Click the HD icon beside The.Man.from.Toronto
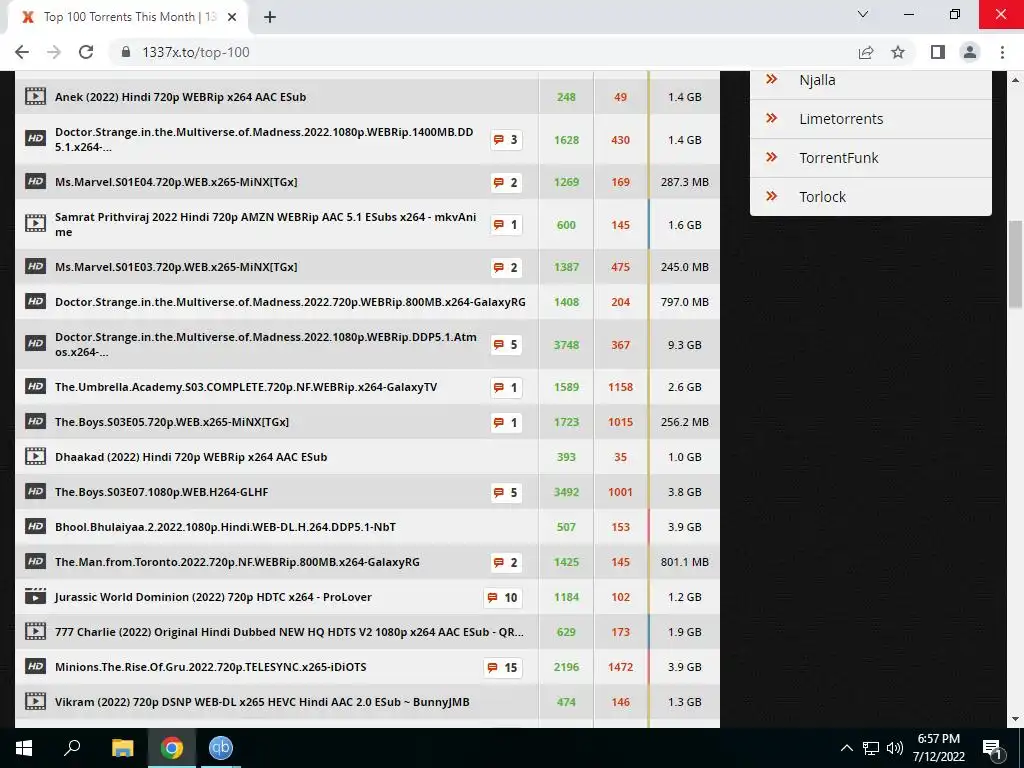The width and height of the screenshot is (1024, 768). tap(35, 562)
